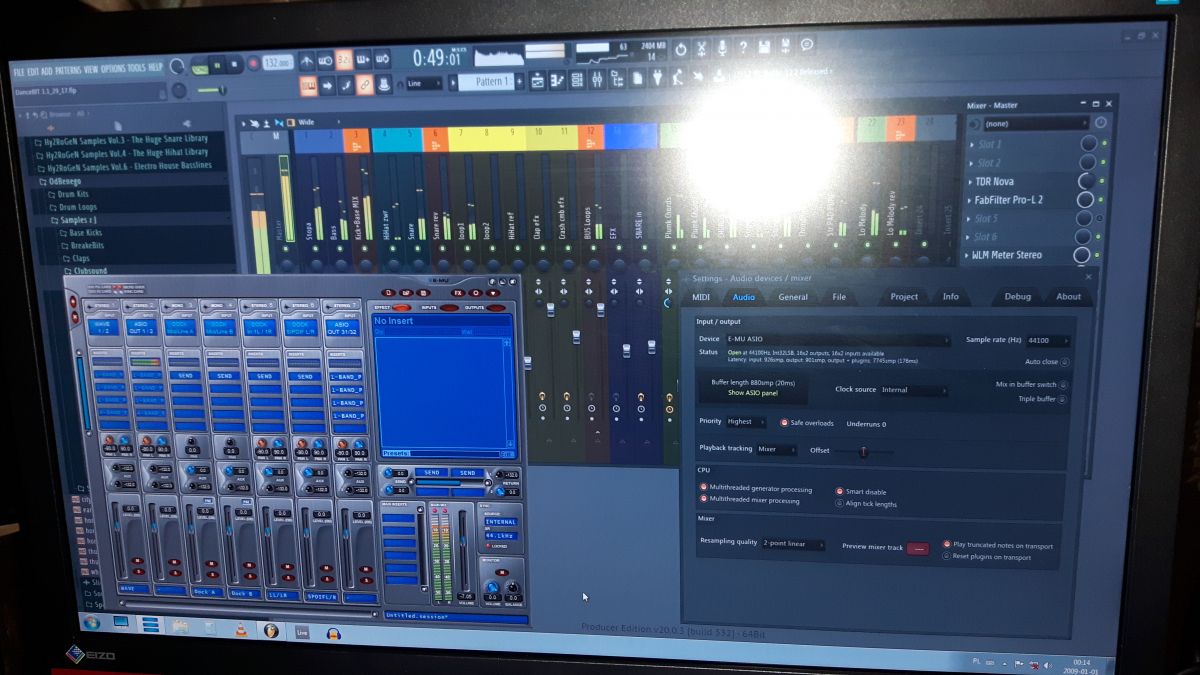Click the speech bubble icon in top toolbar
The width and height of the screenshot is (1200, 675).
point(807,44)
